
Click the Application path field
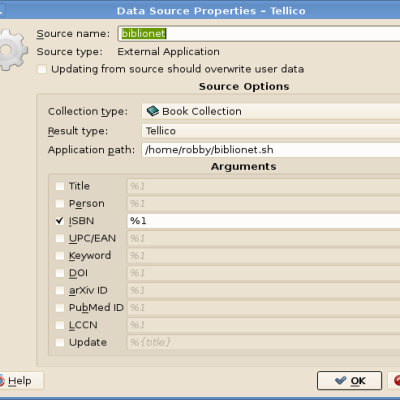pyautogui.click(x=271, y=150)
